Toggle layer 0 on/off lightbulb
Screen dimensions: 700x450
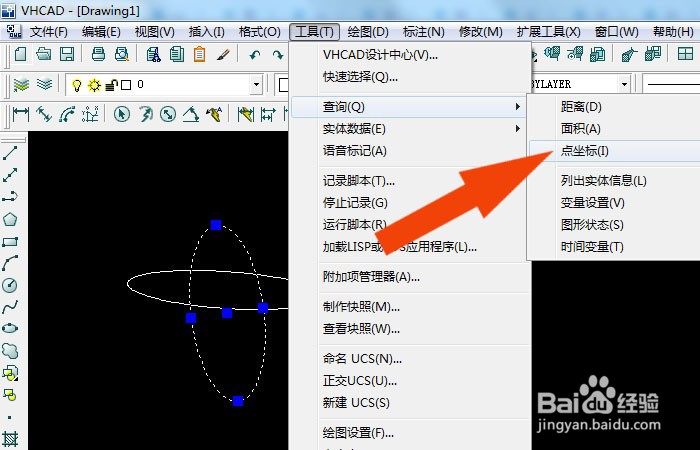(77, 85)
